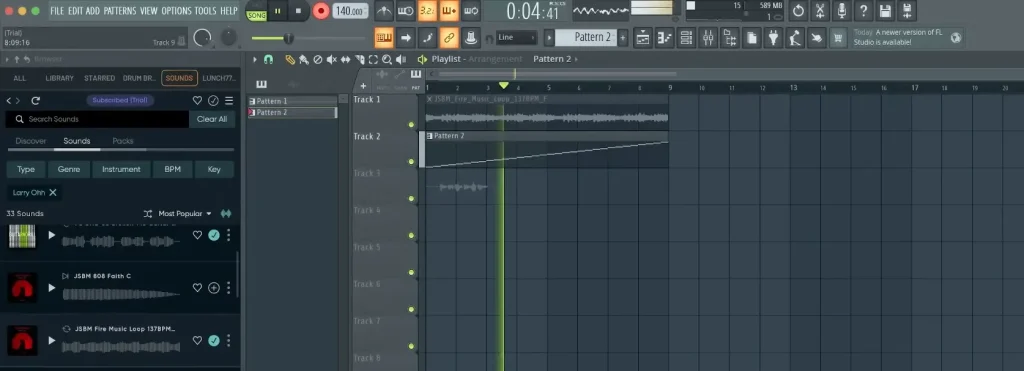
Task: Click the touch controller hand icon
Action: [x=816, y=38]
